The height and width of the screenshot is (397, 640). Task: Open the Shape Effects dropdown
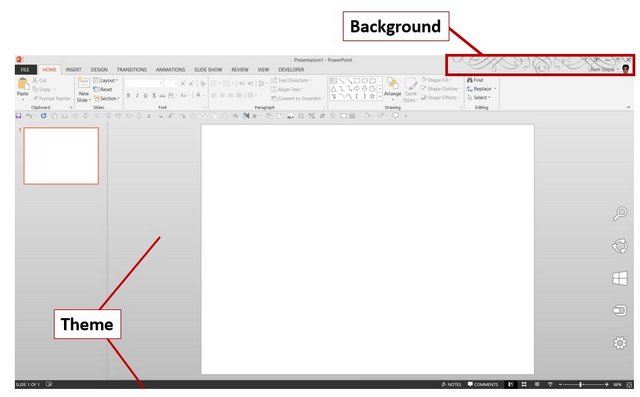(x=440, y=98)
